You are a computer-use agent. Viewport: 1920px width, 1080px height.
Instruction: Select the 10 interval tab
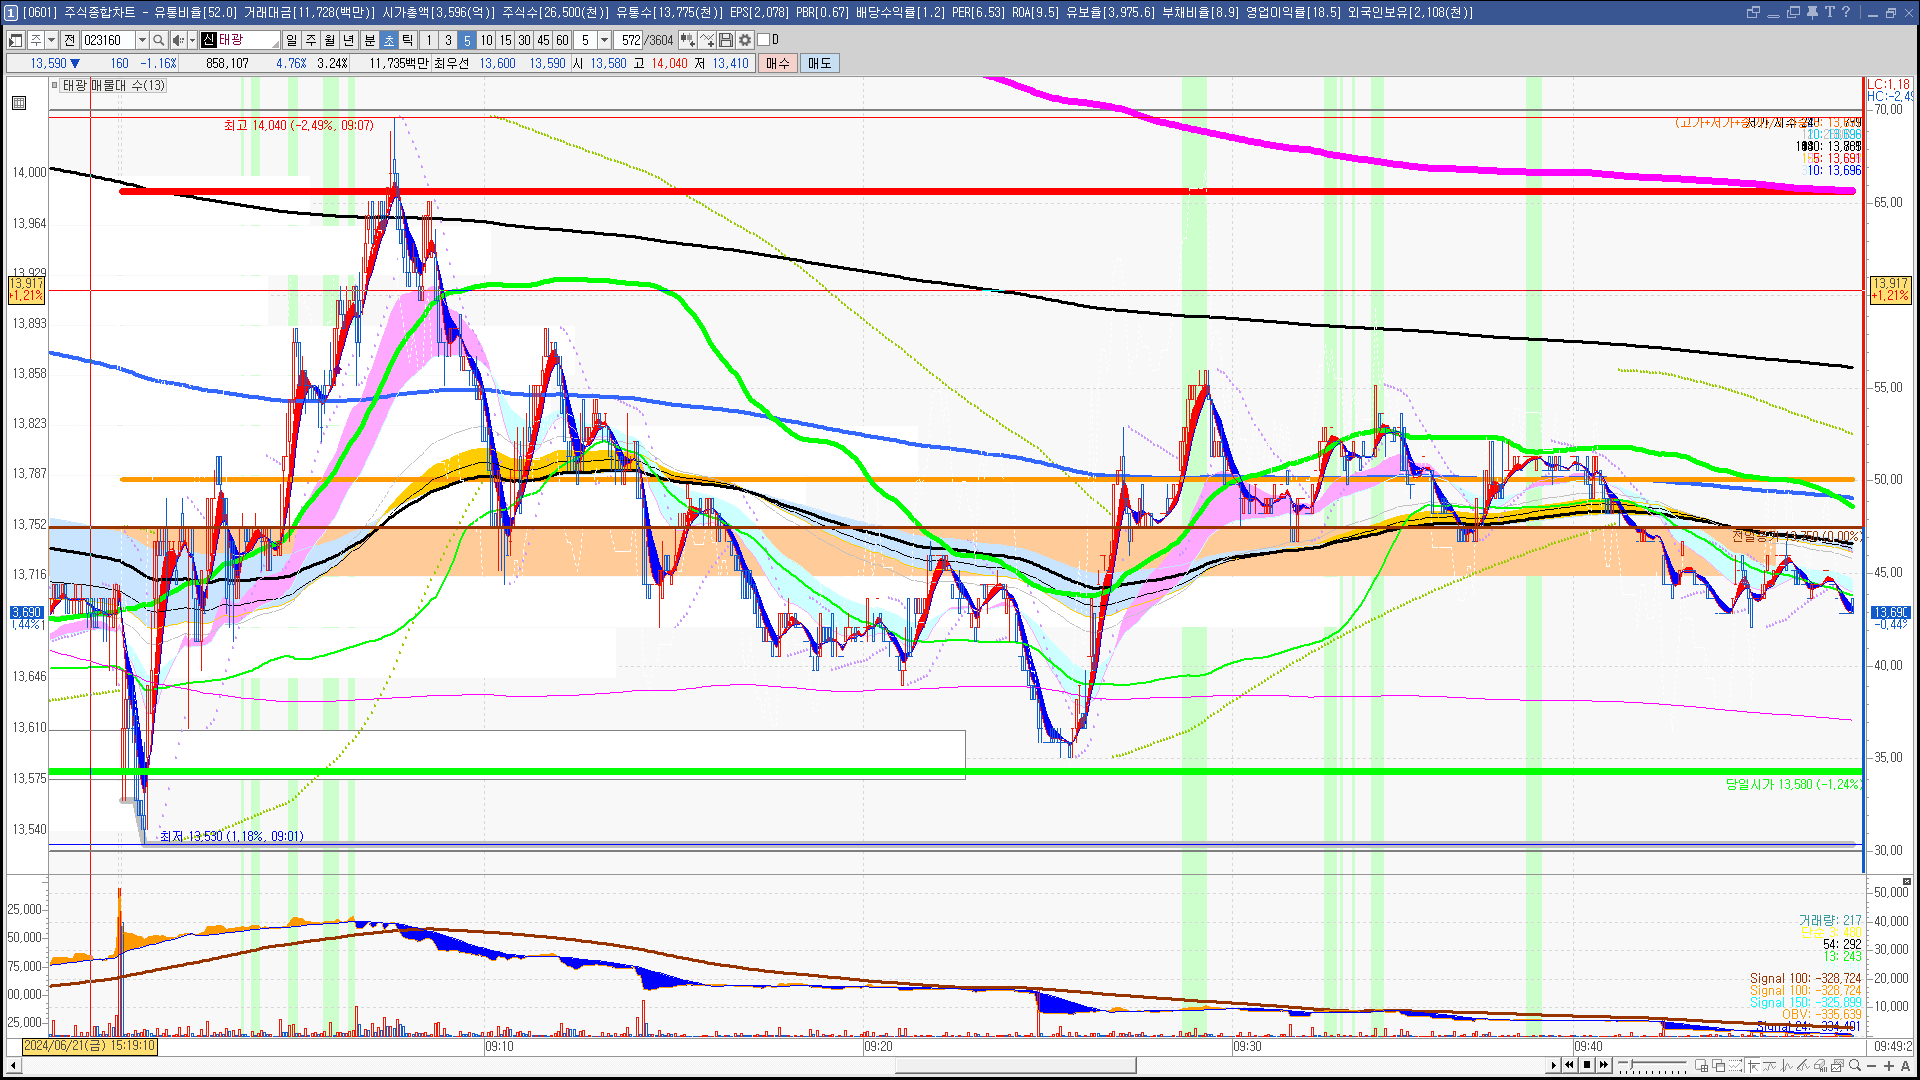pos(486,40)
